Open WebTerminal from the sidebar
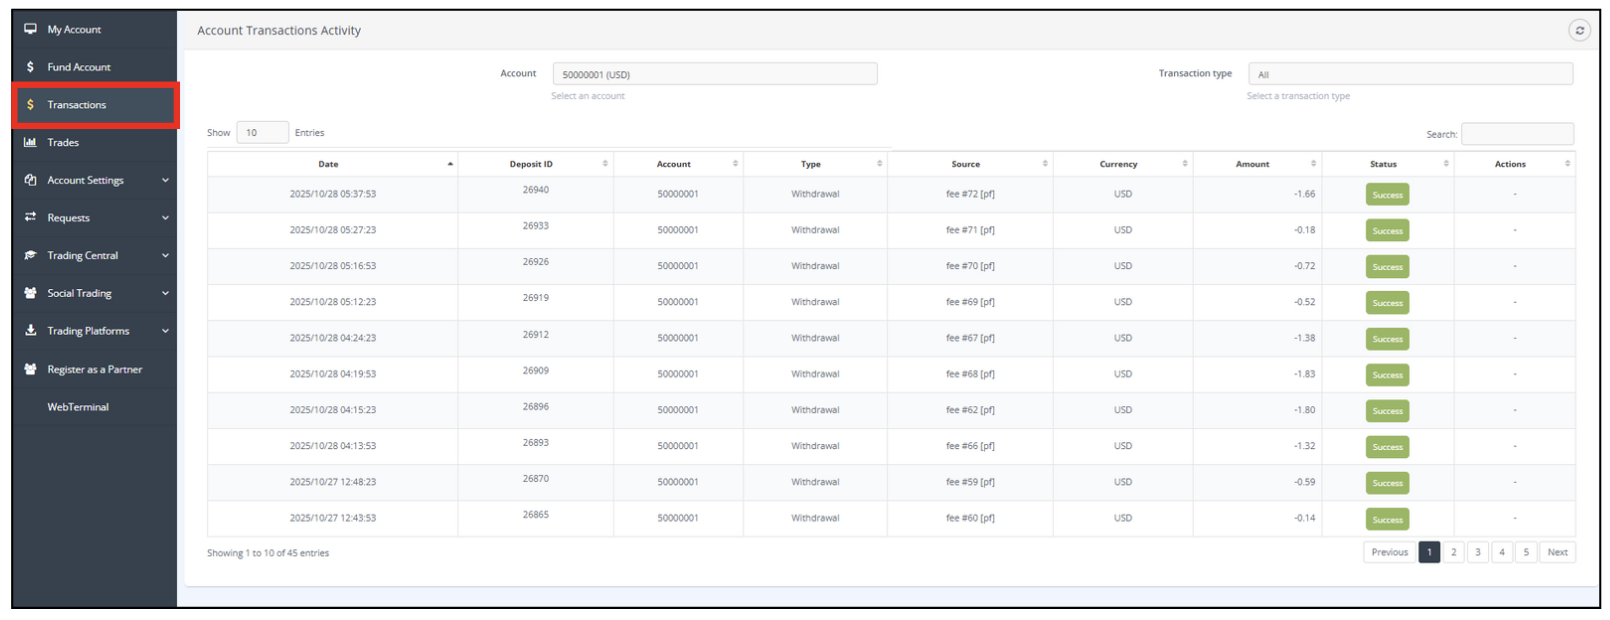This screenshot has width=1610, height=620. pos(78,407)
